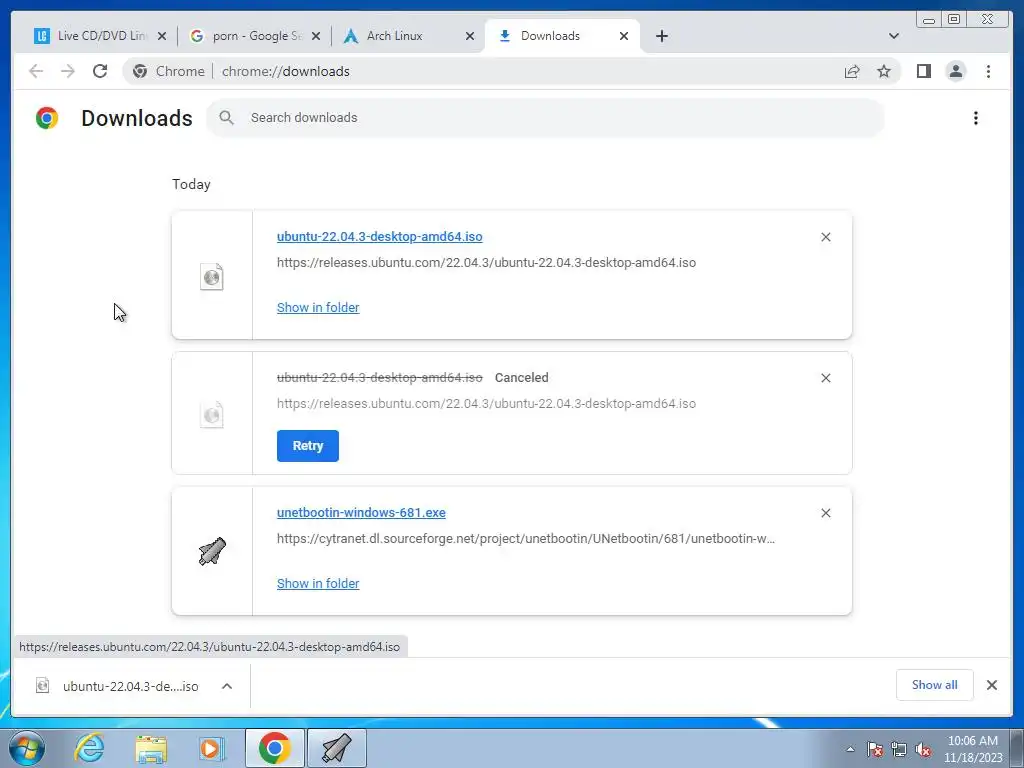Close the bottom download shelf
Viewport: 1024px width, 768px height.
tap(991, 685)
